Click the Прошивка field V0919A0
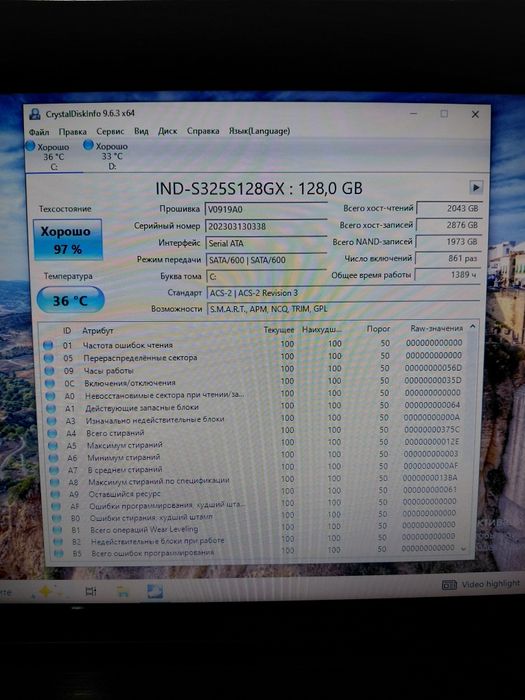The image size is (525, 700). coord(266,209)
